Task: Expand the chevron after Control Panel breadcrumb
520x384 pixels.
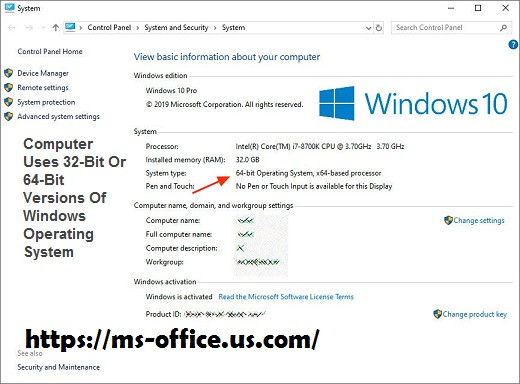Action: 137,28
